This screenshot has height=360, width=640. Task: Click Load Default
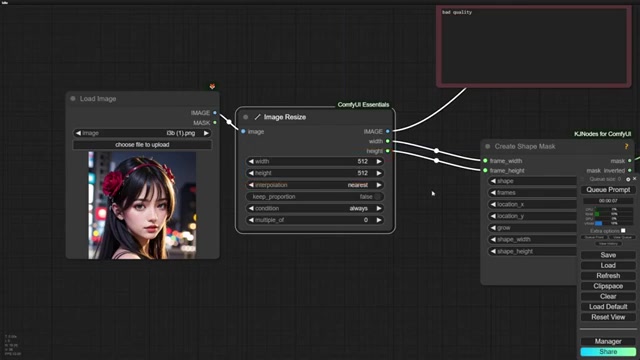[608, 307]
